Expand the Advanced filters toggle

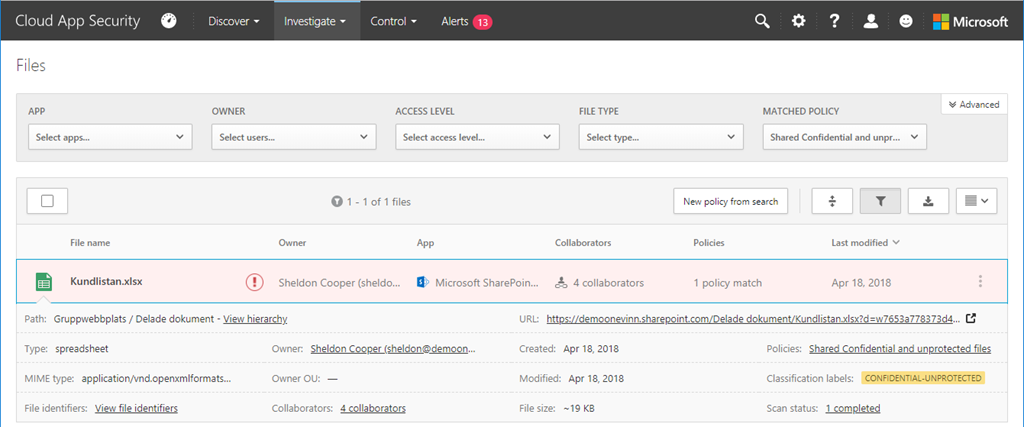coord(974,104)
